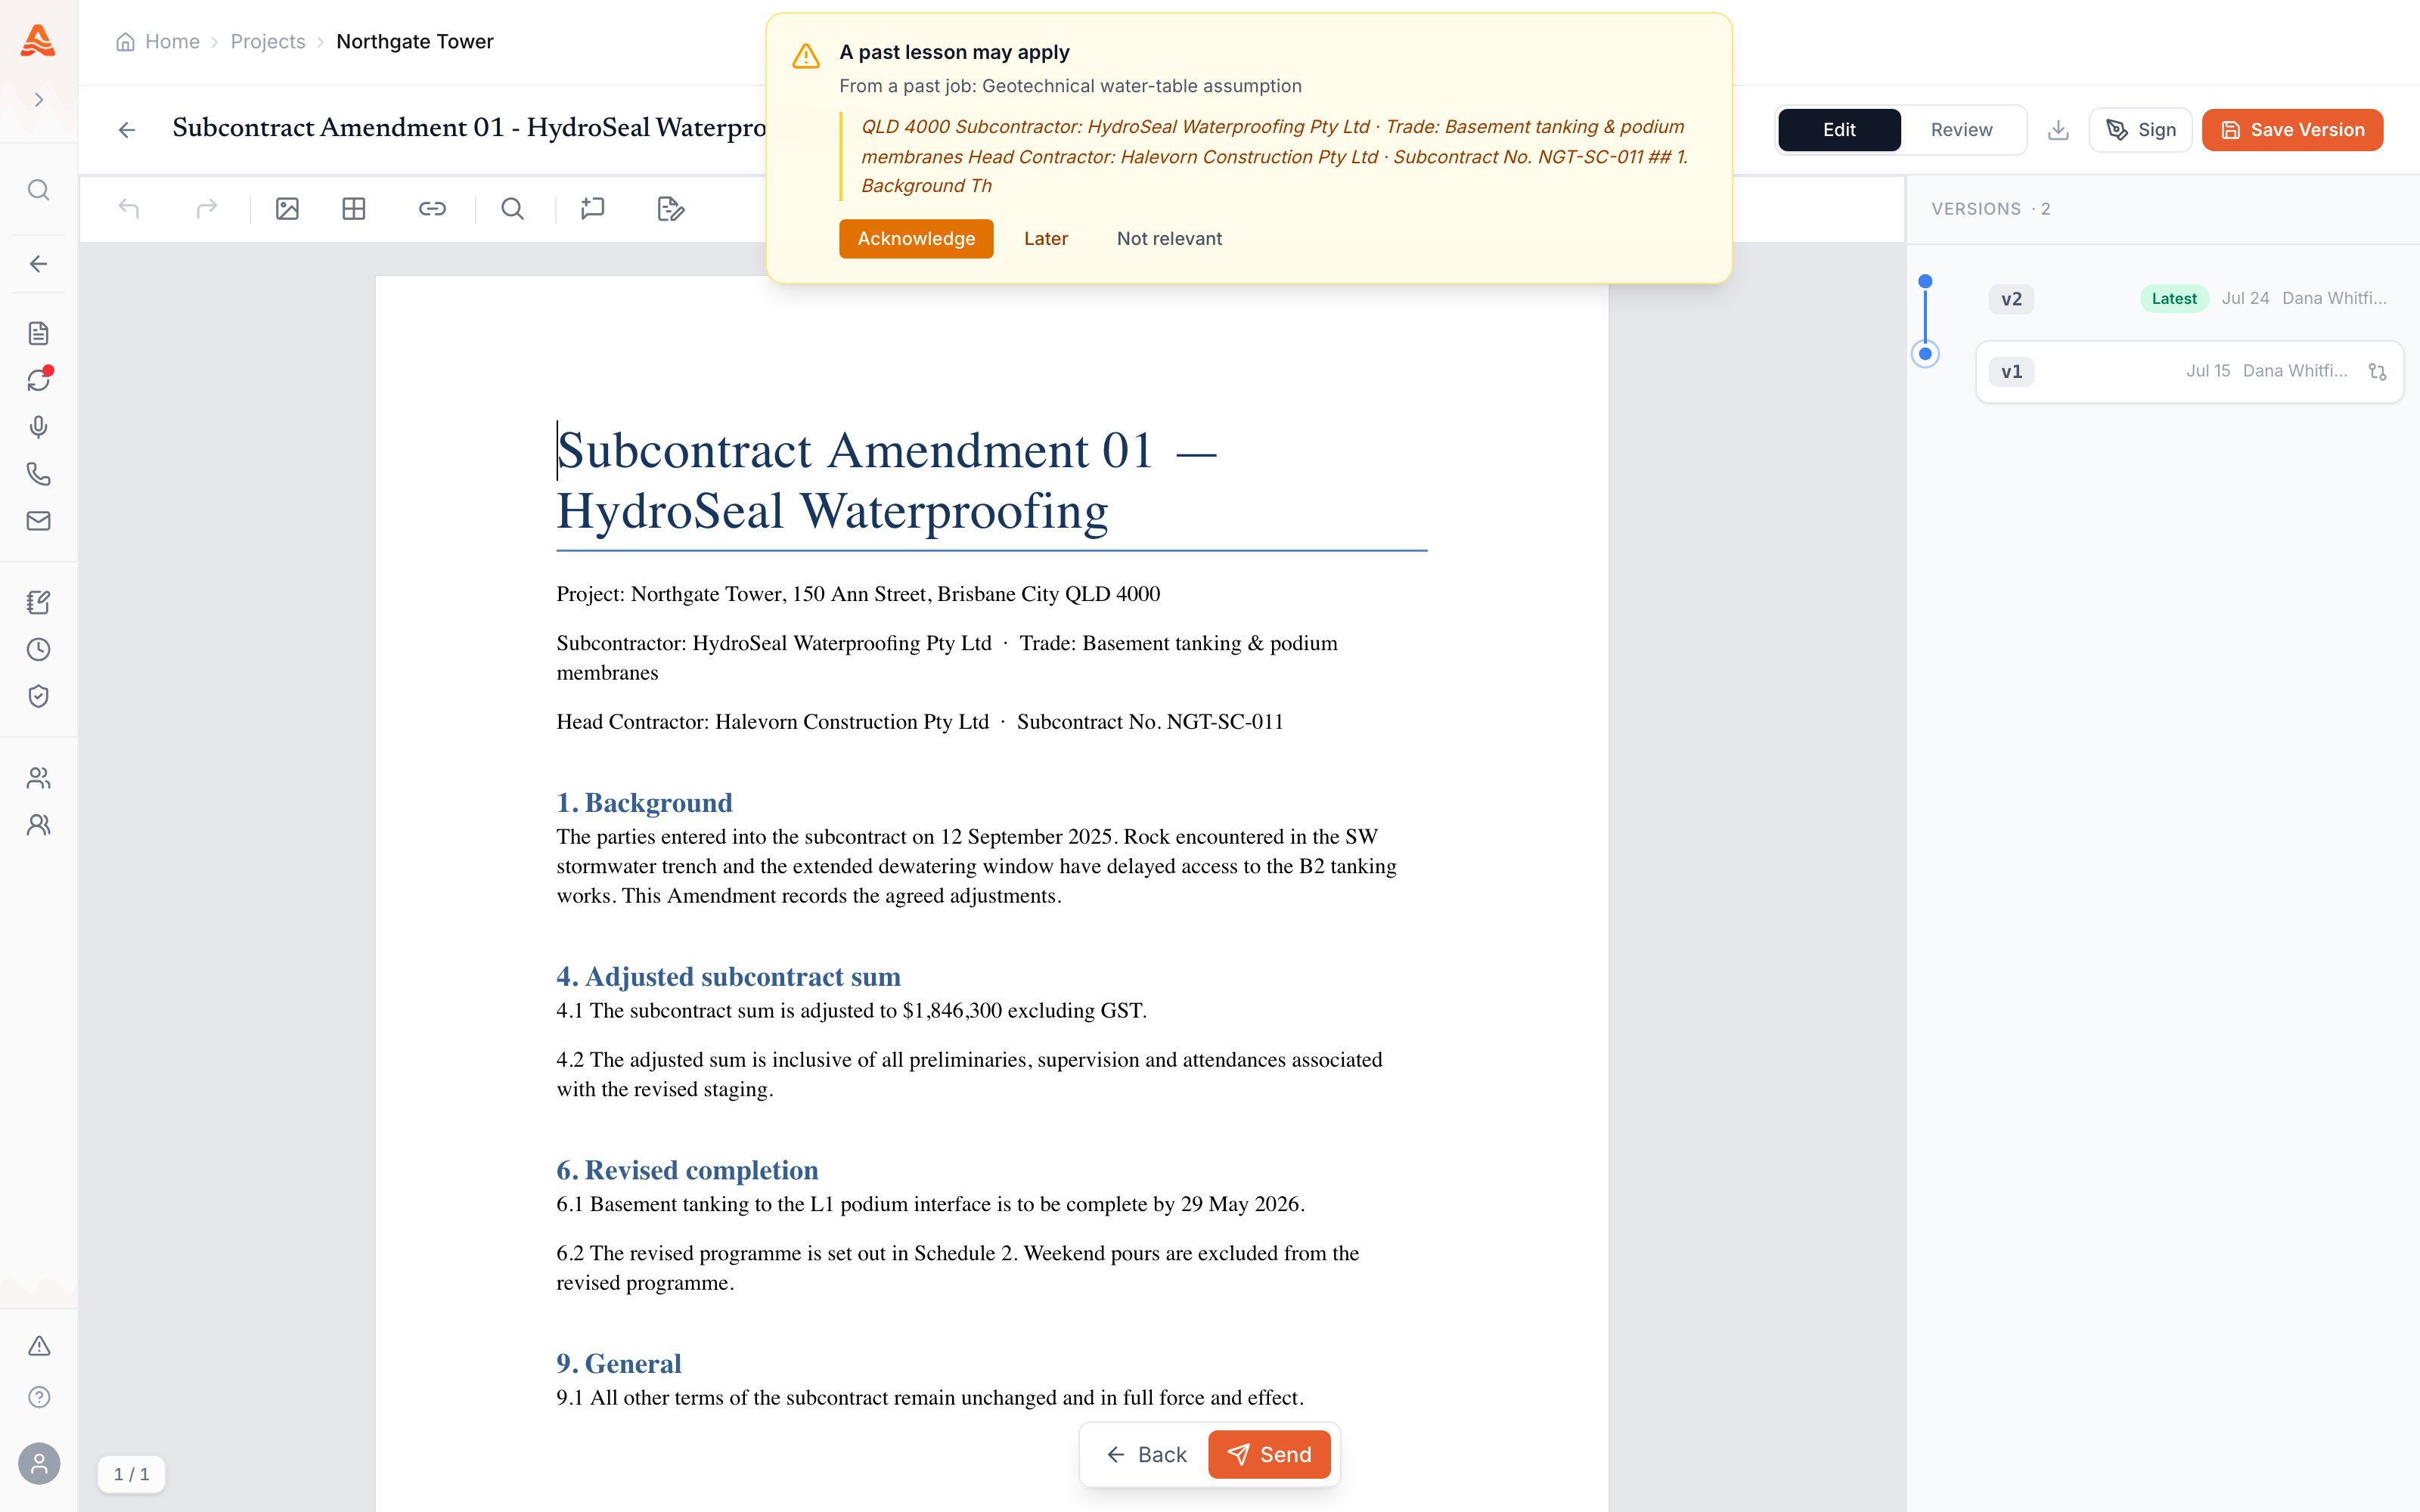Click clause 4.1 subcontract sum text
The image size is (2420, 1512).
pos(851,1011)
